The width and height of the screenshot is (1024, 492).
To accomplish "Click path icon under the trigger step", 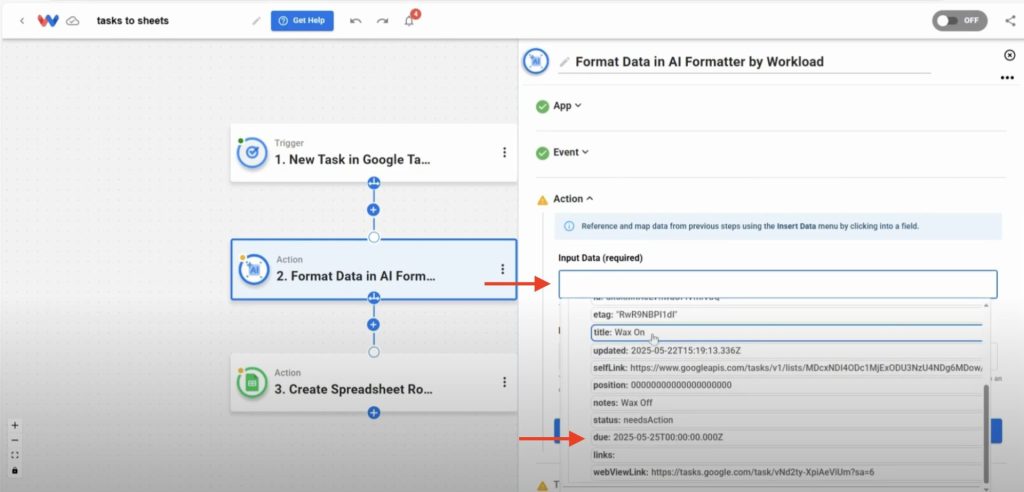I will (x=374, y=182).
